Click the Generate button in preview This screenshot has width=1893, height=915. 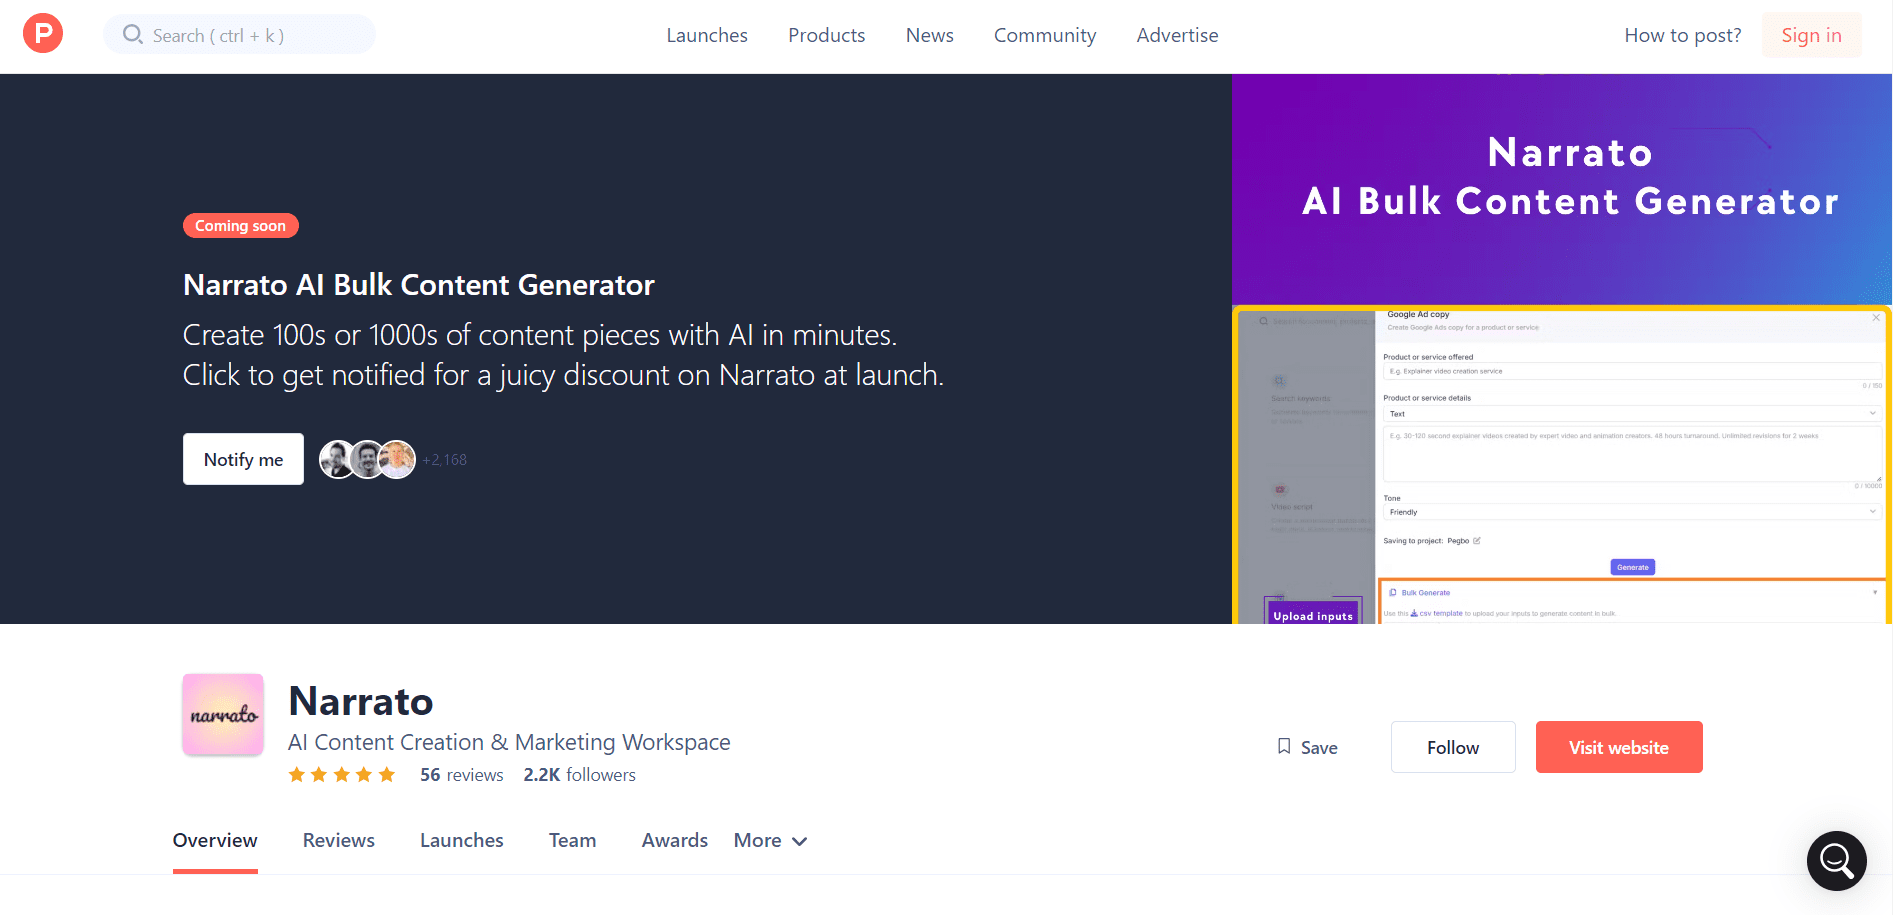[1633, 567]
